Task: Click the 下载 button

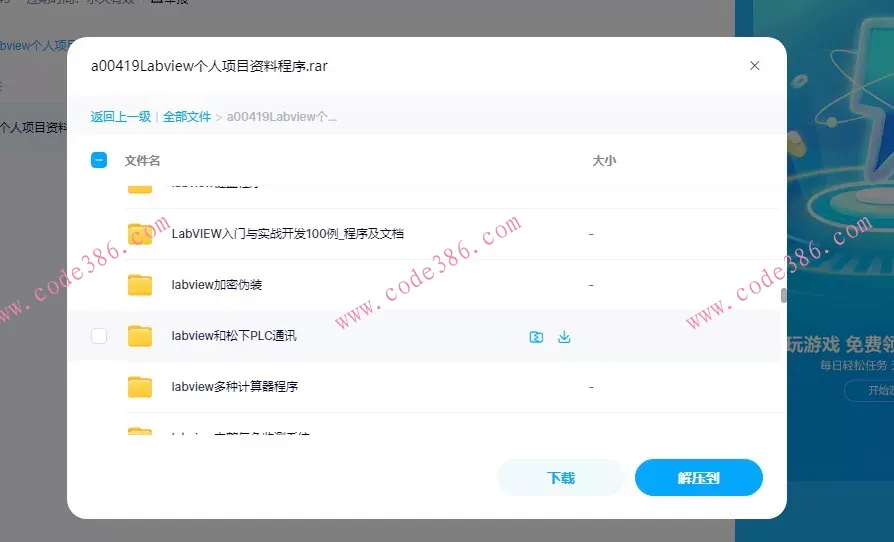Action: click(x=560, y=478)
